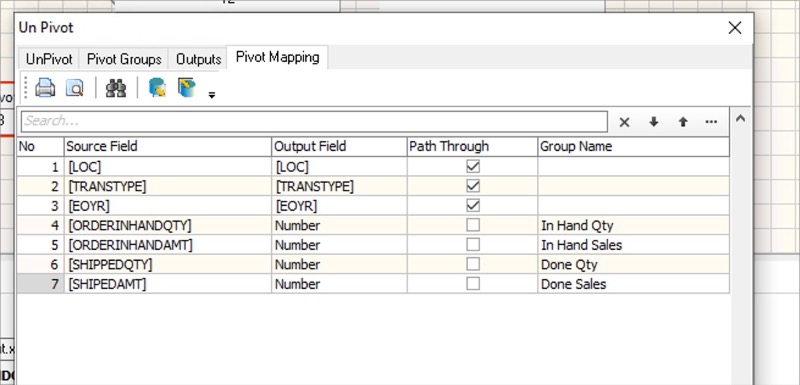Click the In Hand Sales group cell
The width and height of the screenshot is (800, 385).
click(634, 245)
